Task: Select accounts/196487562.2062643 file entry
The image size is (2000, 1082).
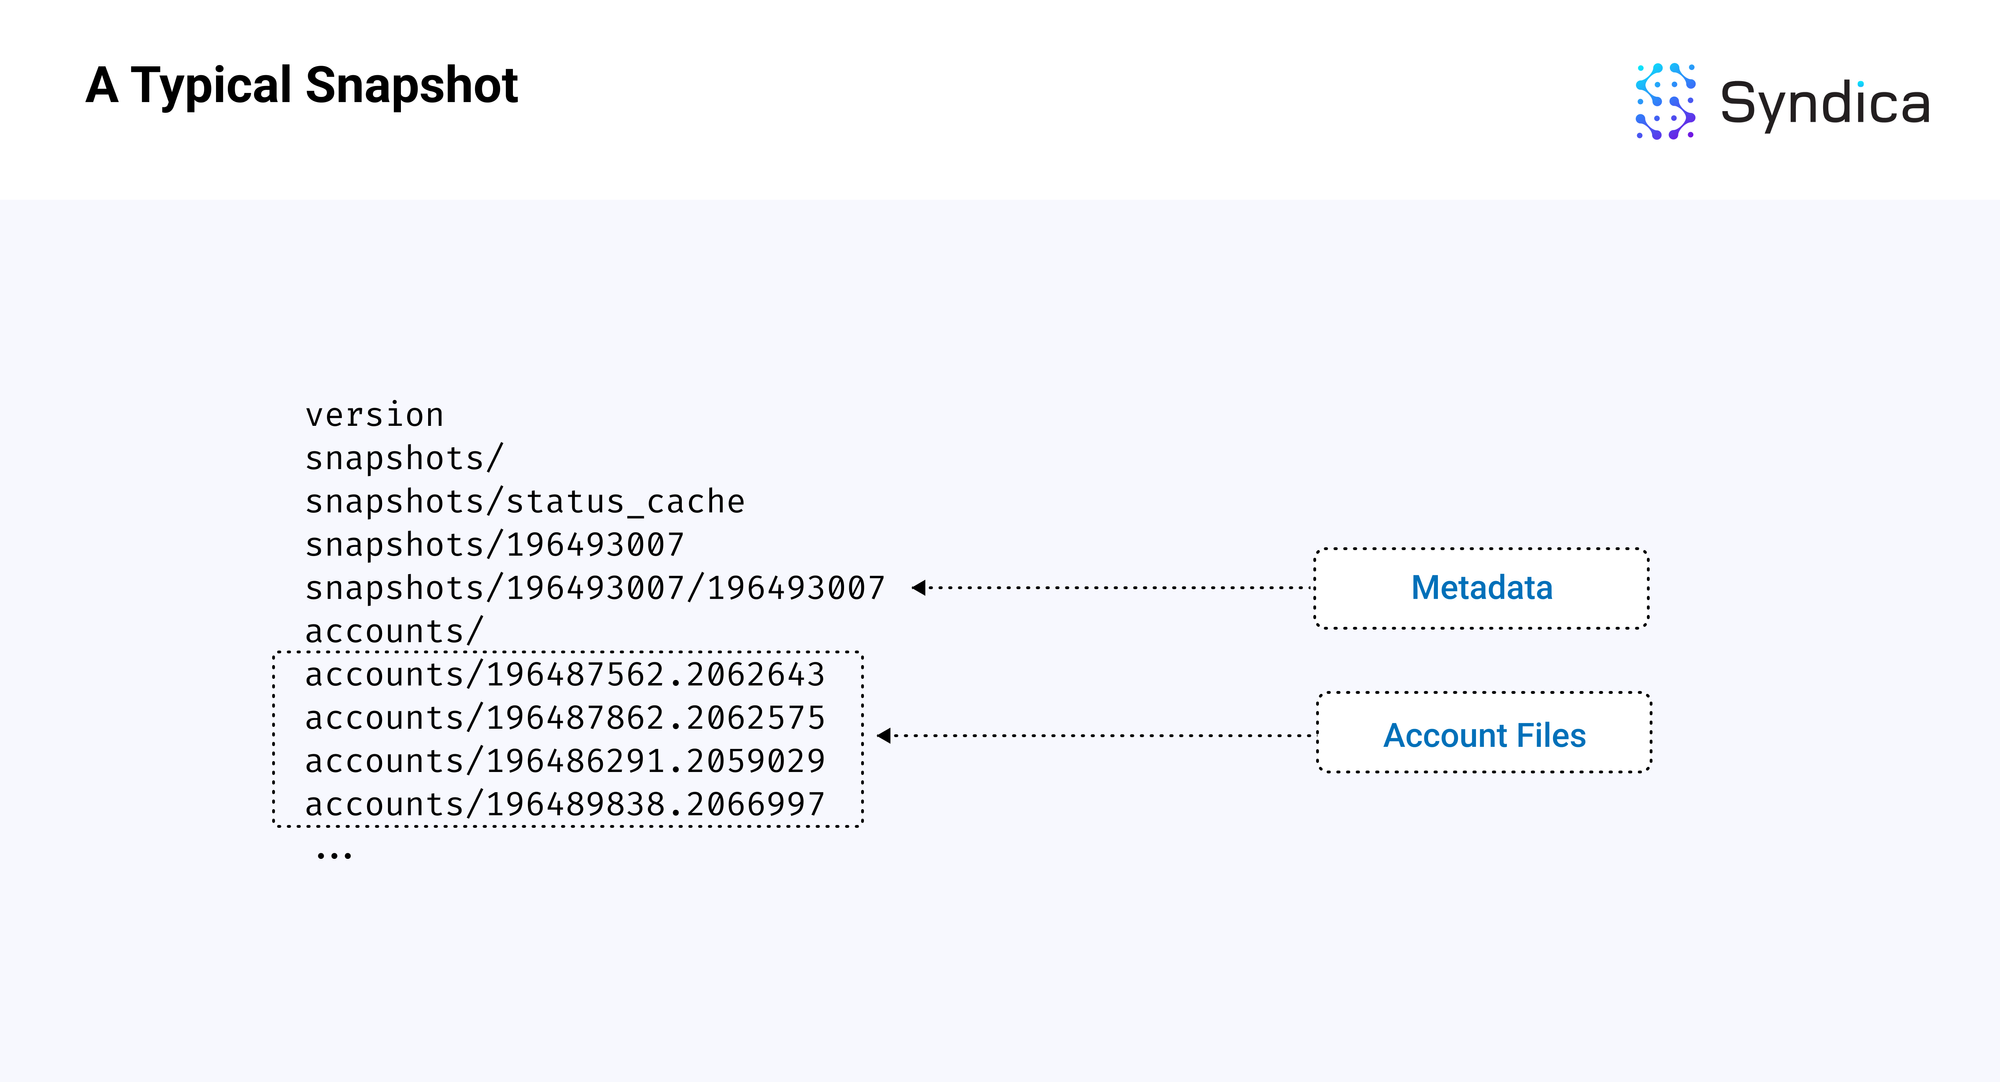Action: coord(564,675)
